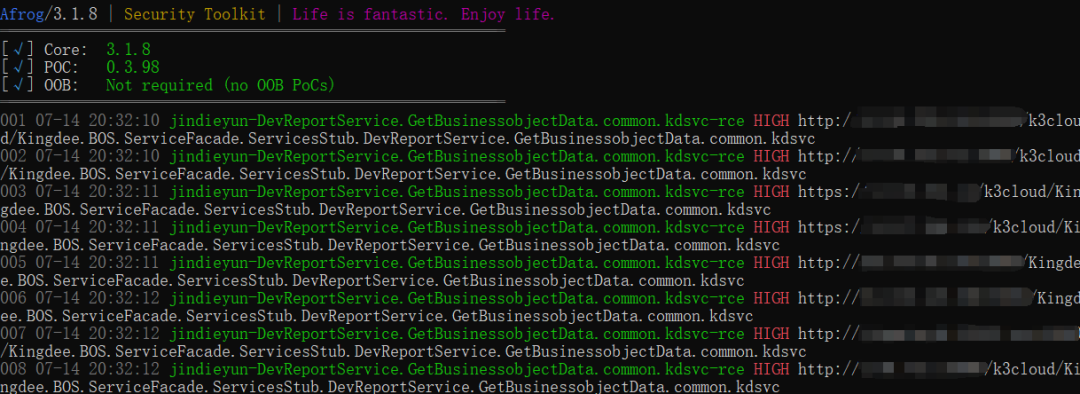Click the wrapped path starting "e.BOS.ServiceFacade"
The image size is (1080, 394).
pos(372,281)
